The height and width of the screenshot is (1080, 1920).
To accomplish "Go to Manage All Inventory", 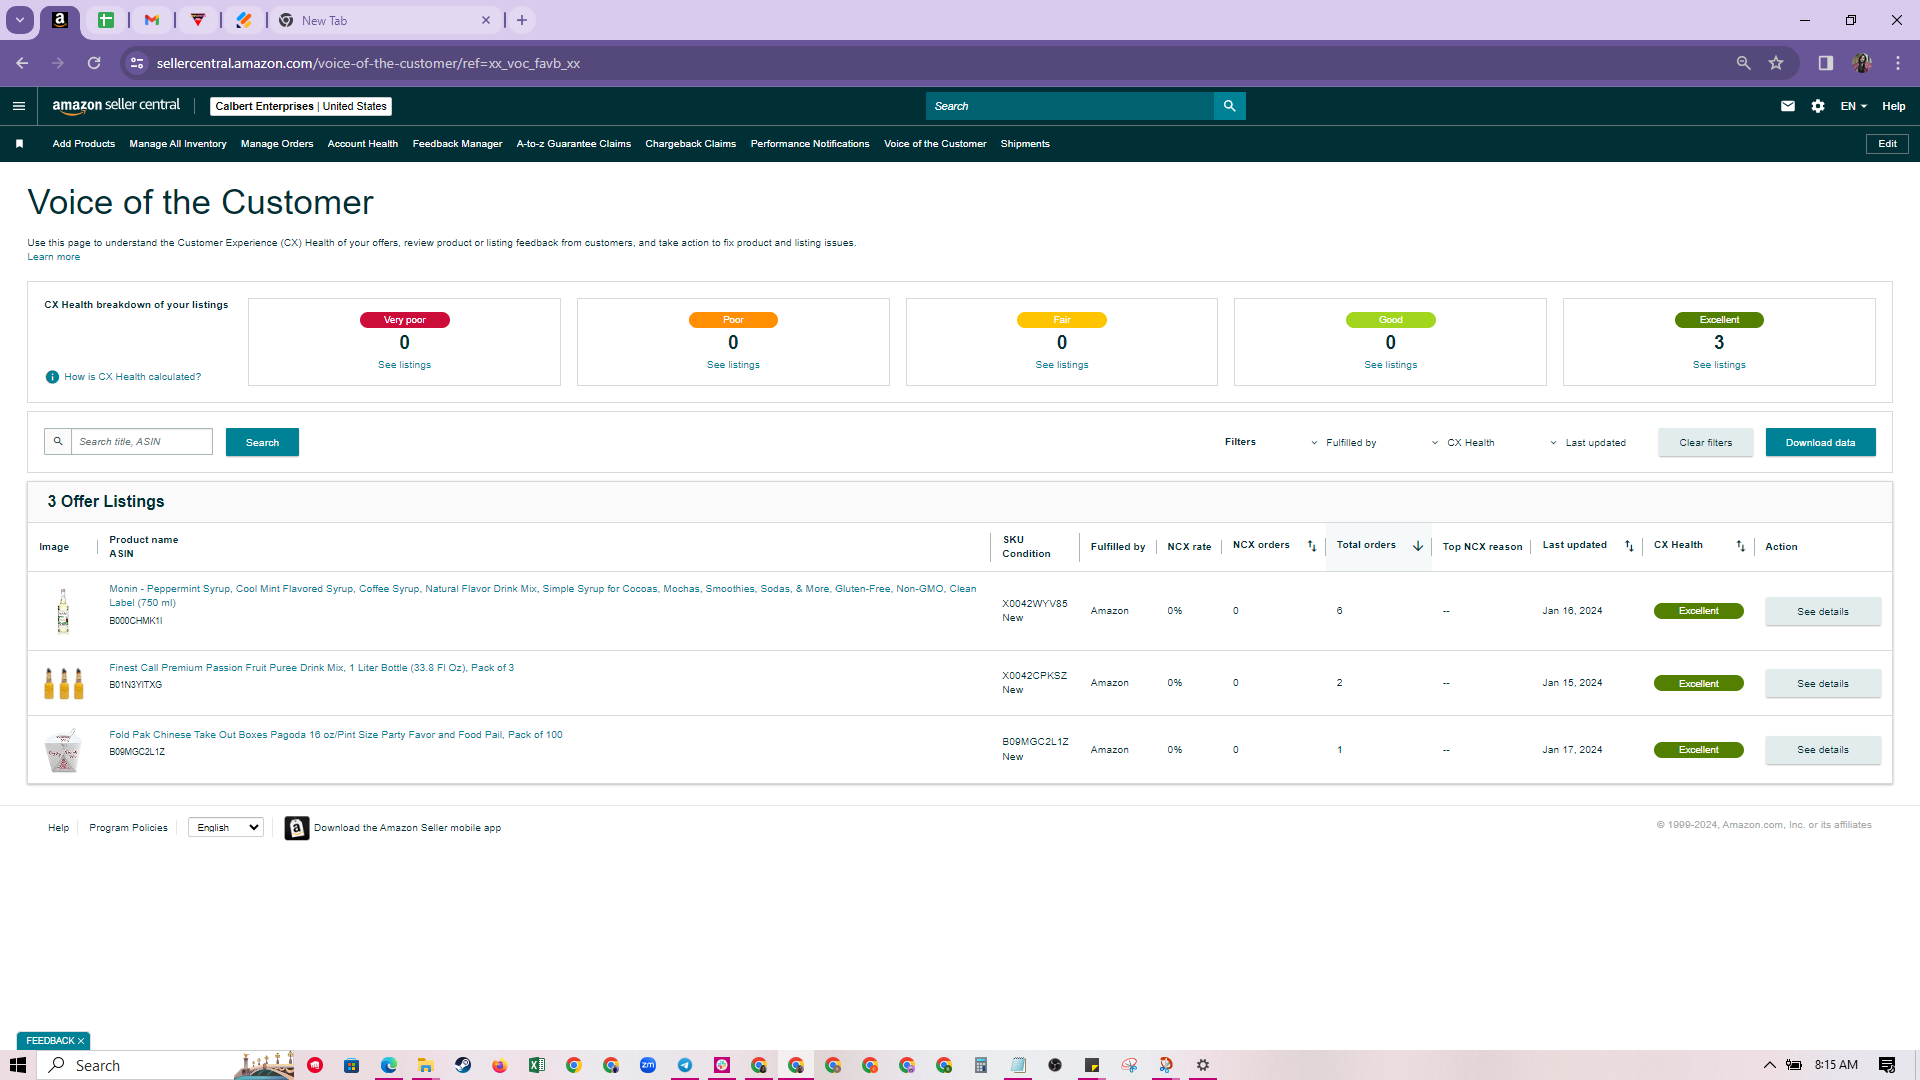I will pyautogui.click(x=178, y=144).
